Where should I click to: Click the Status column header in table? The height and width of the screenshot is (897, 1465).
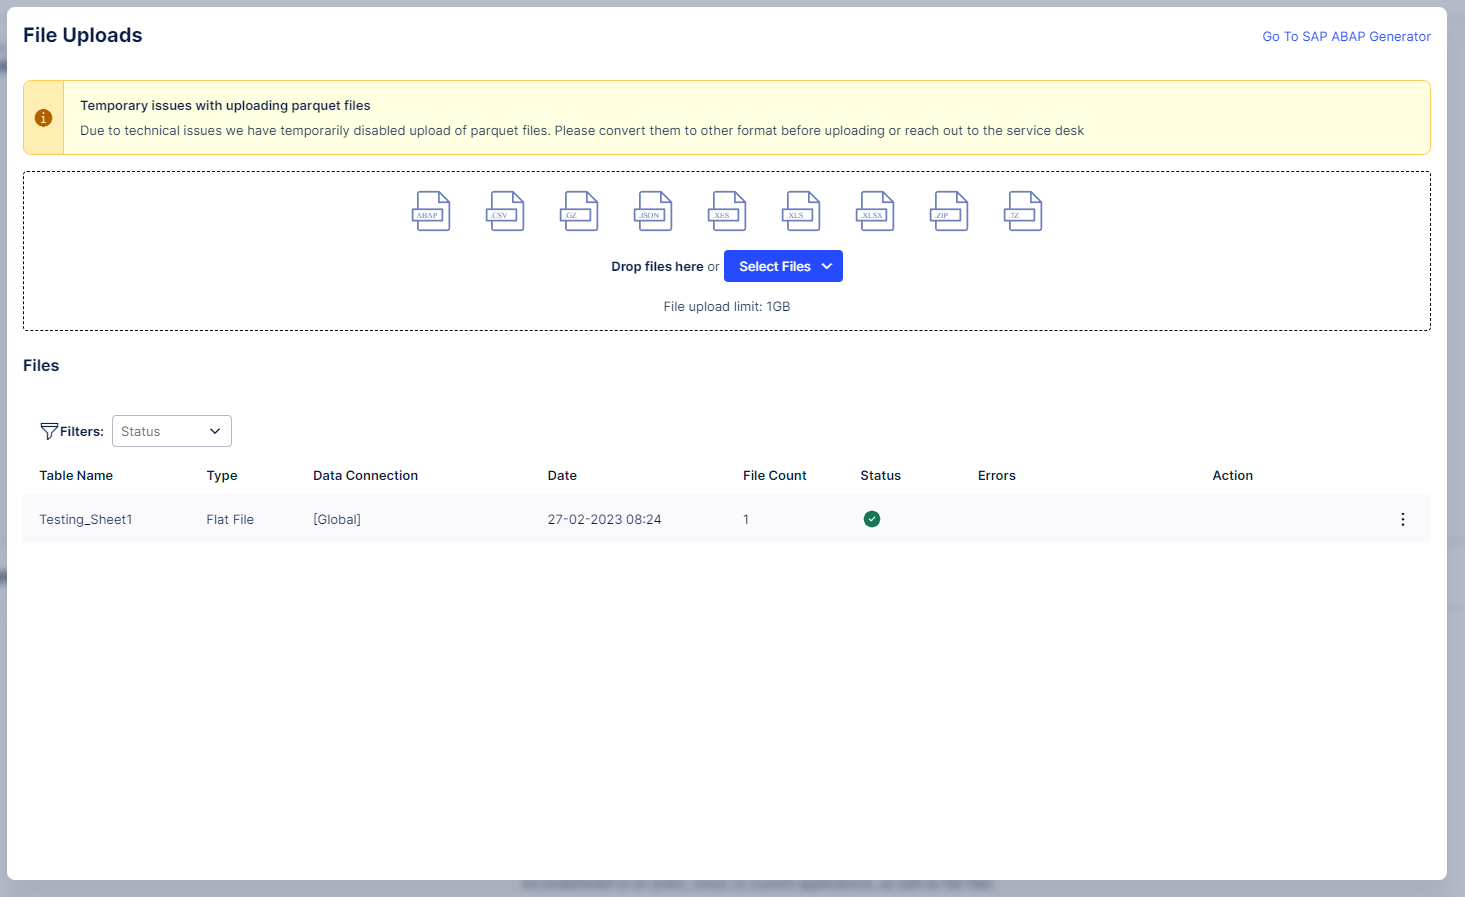(881, 476)
